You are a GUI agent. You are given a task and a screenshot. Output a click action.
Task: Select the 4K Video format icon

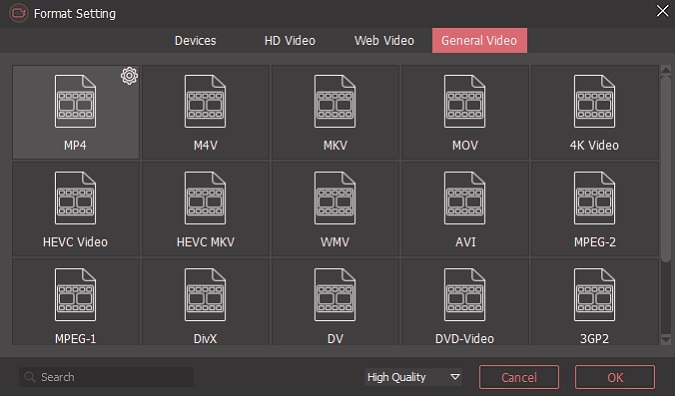[x=594, y=102]
